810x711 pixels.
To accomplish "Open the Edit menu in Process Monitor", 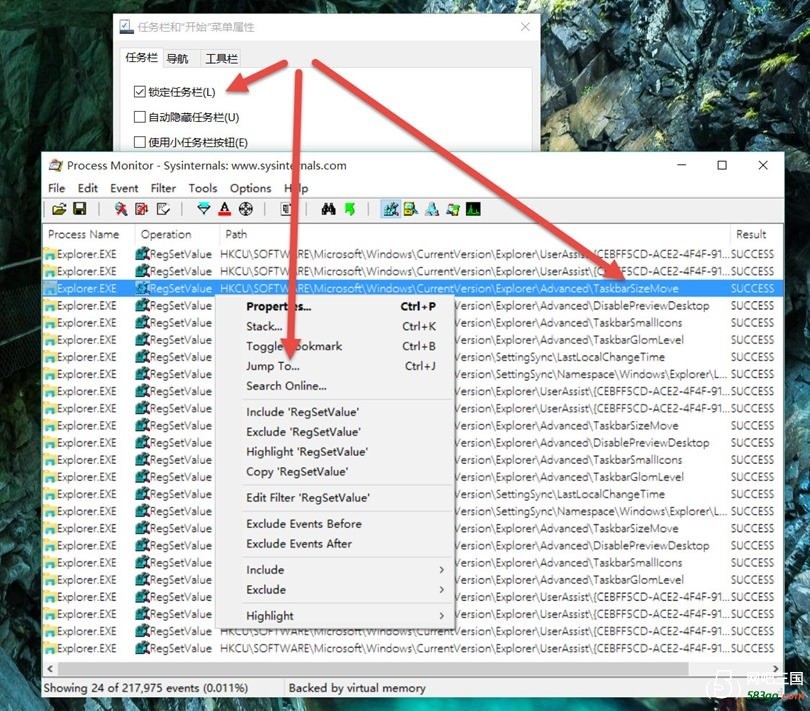I will tap(88, 188).
